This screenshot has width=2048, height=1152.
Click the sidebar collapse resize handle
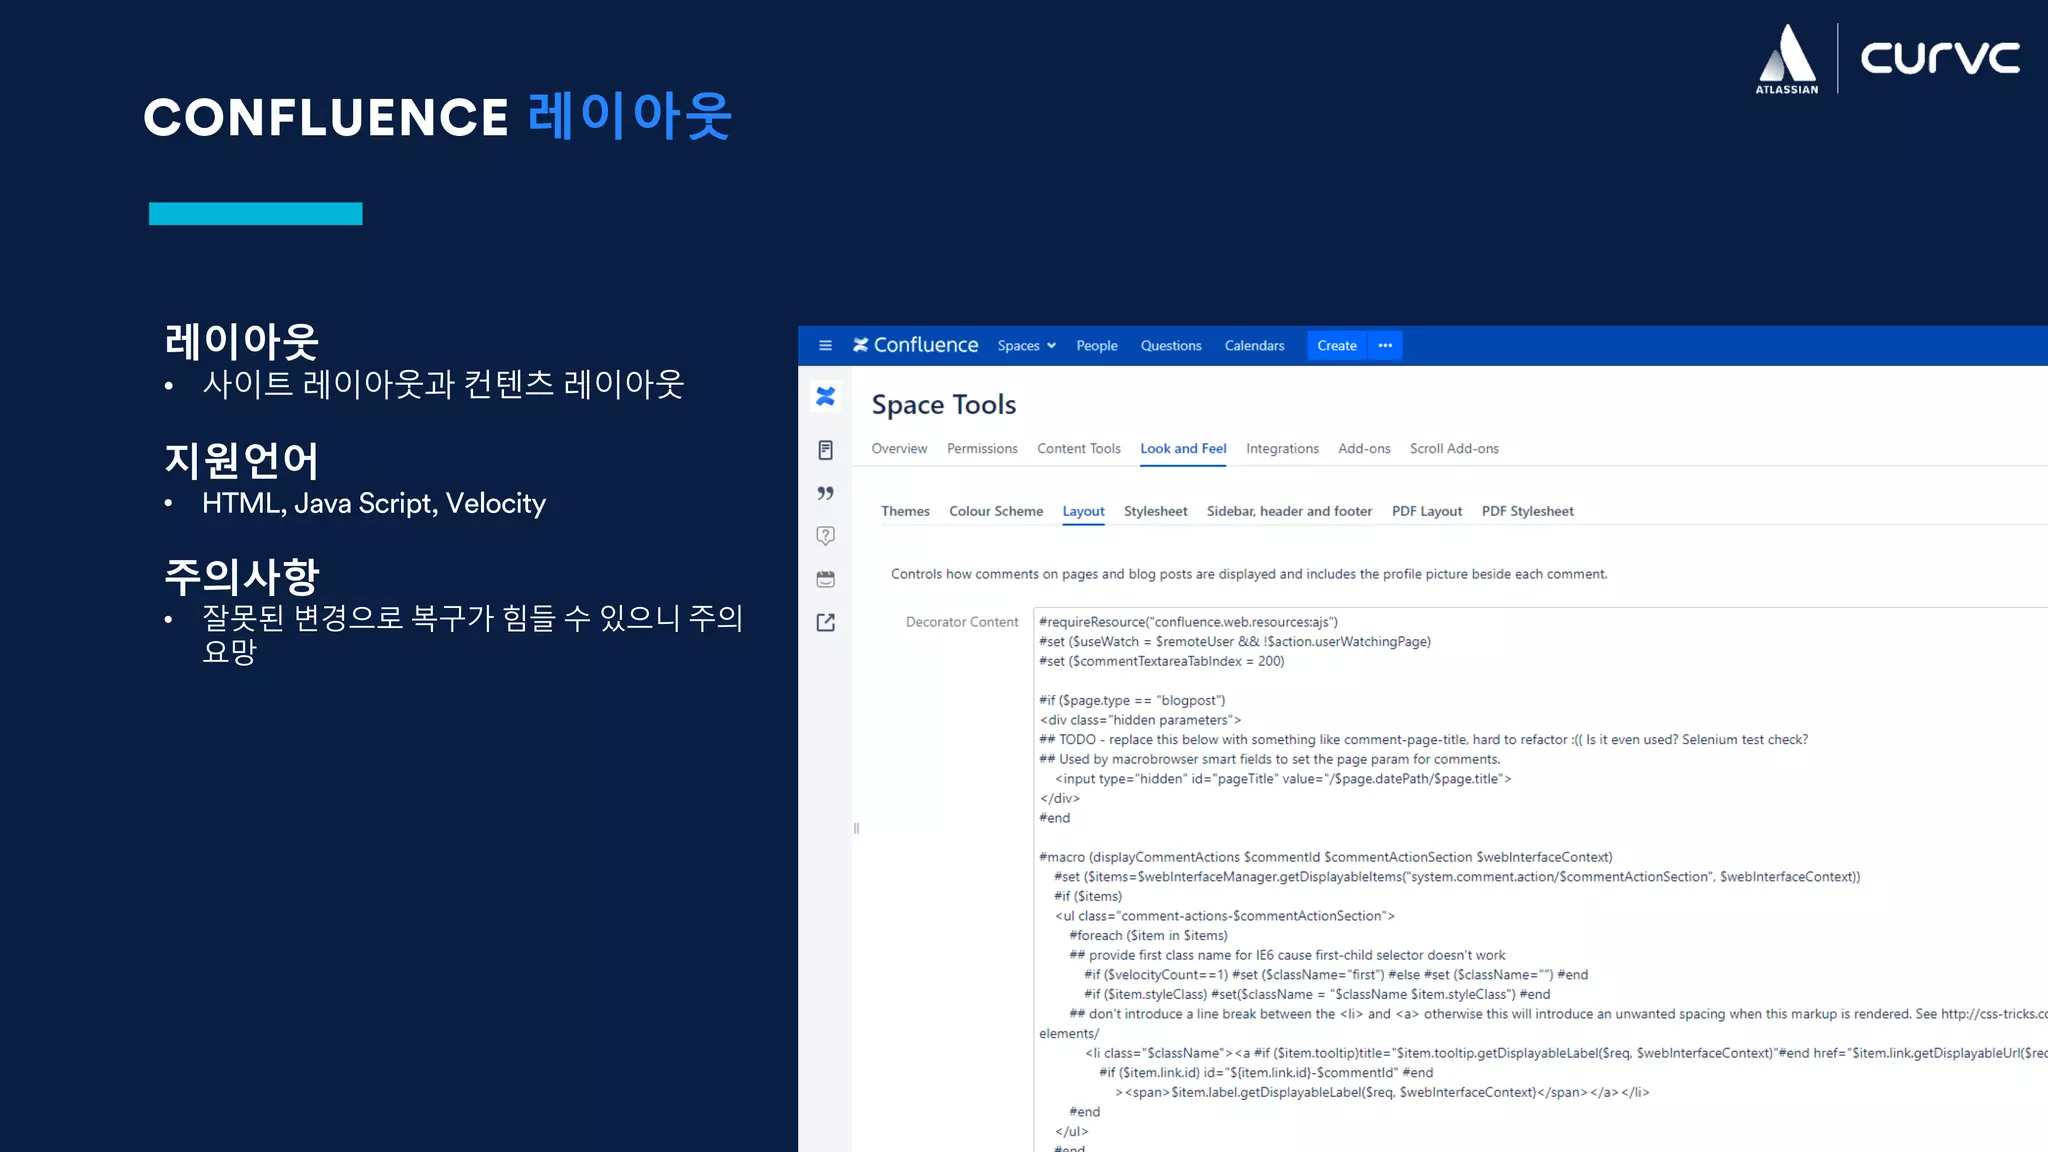tap(856, 828)
